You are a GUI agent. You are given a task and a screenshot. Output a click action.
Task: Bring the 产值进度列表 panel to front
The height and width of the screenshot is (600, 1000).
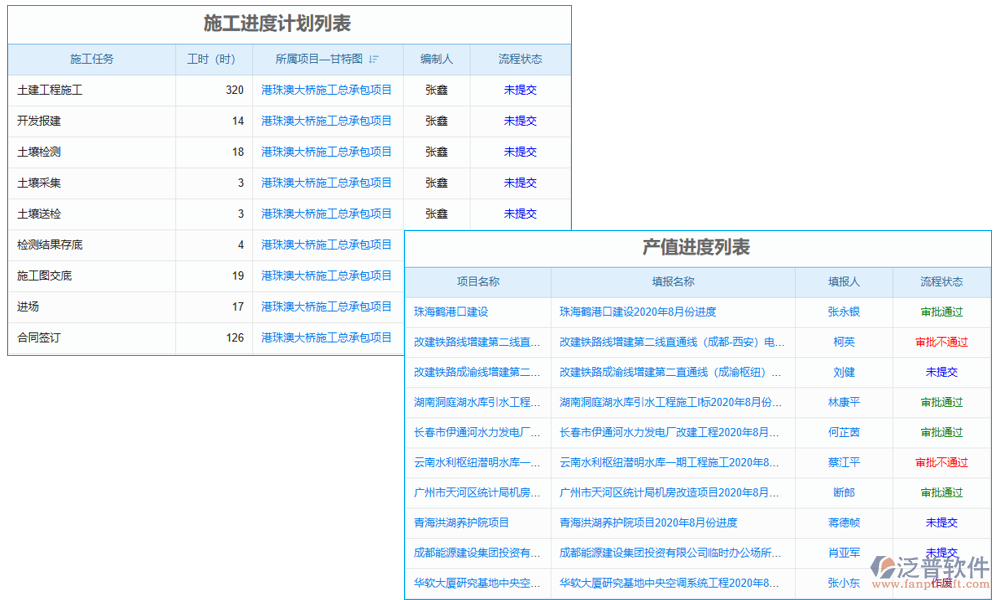tap(697, 249)
